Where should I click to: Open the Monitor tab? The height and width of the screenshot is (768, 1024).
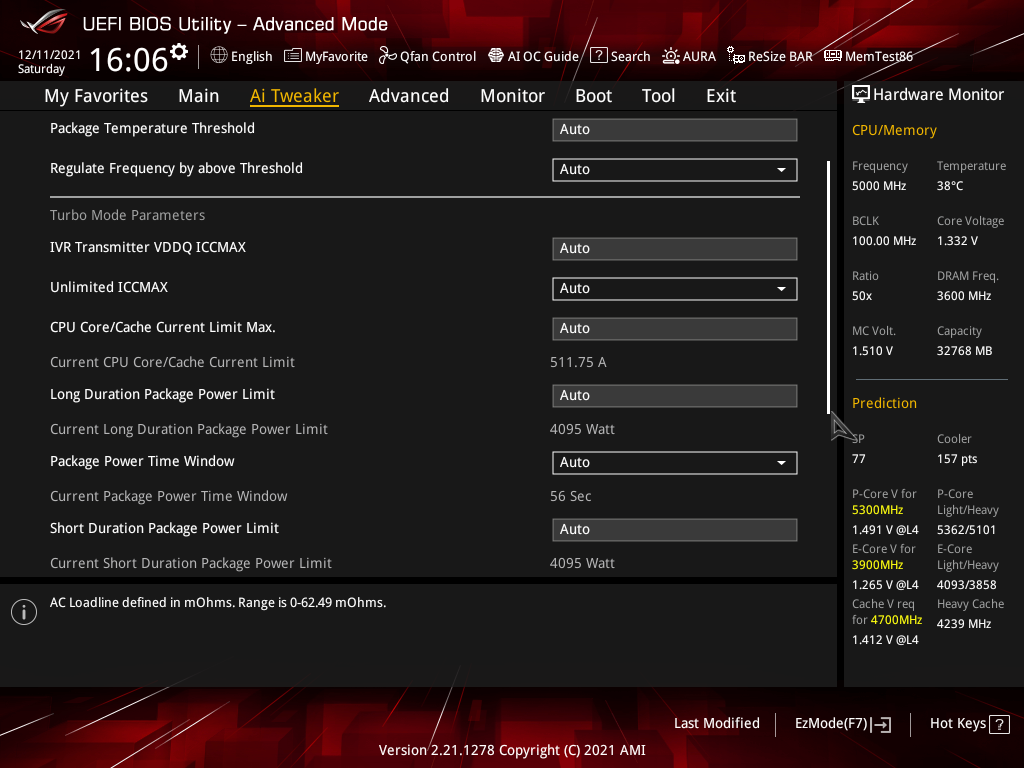(x=513, y=96)
